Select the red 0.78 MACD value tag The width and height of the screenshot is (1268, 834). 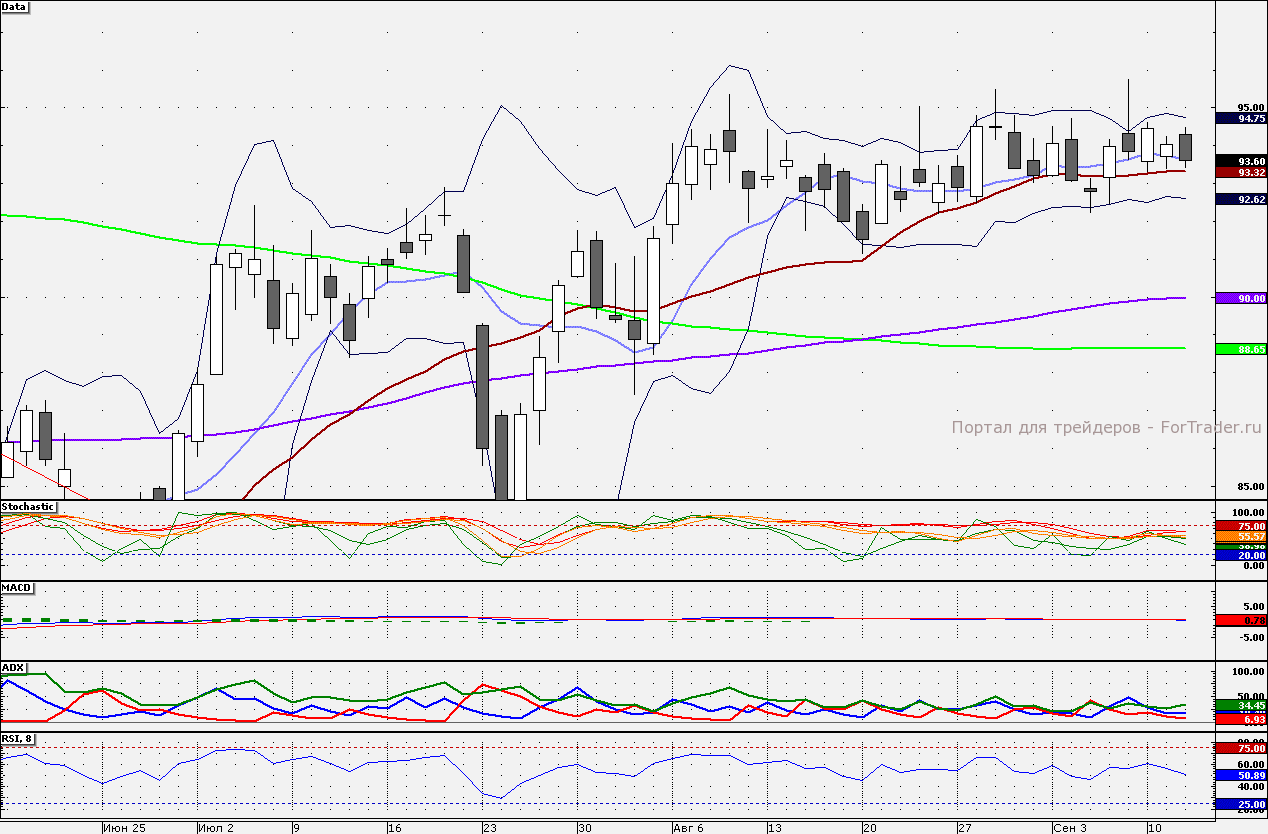[1241, 621]
